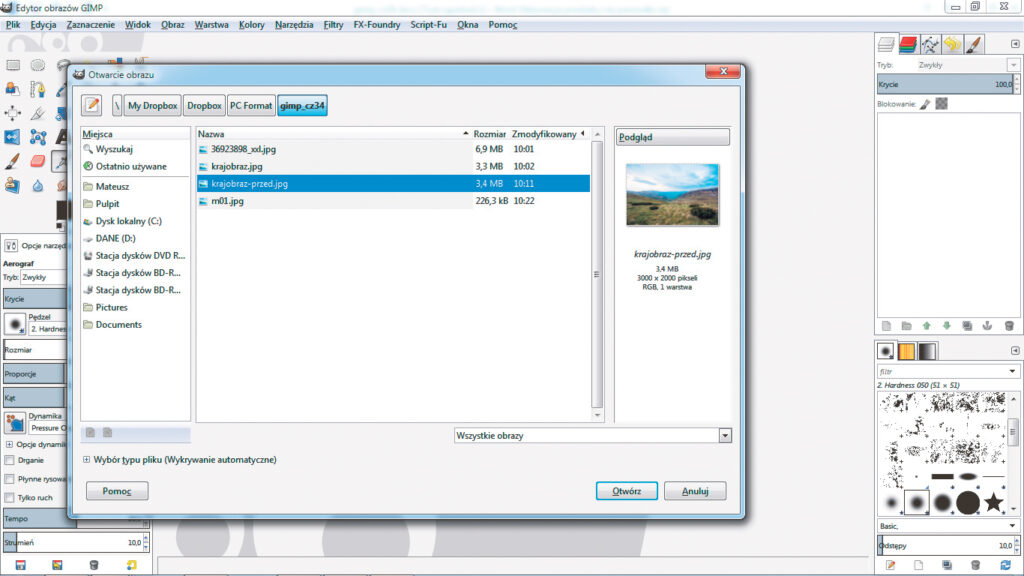Click the Otwórz button

(x=626, y=491)
